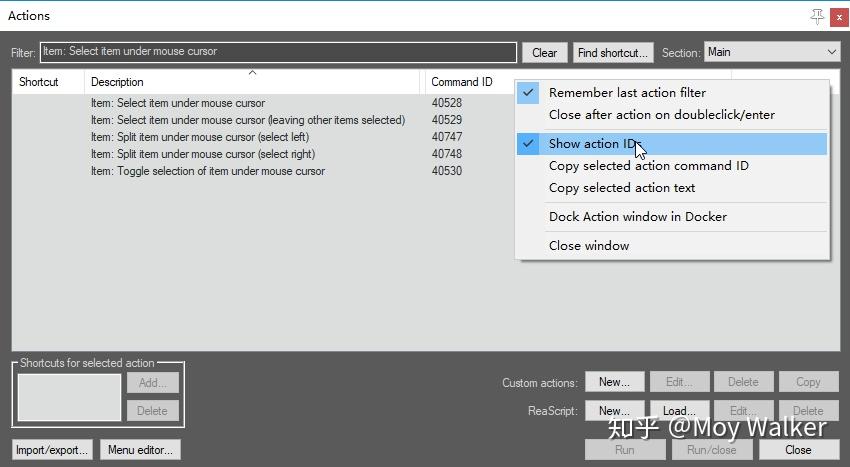Click the Import/export button

pyautogui.click(x=53, y=450)
